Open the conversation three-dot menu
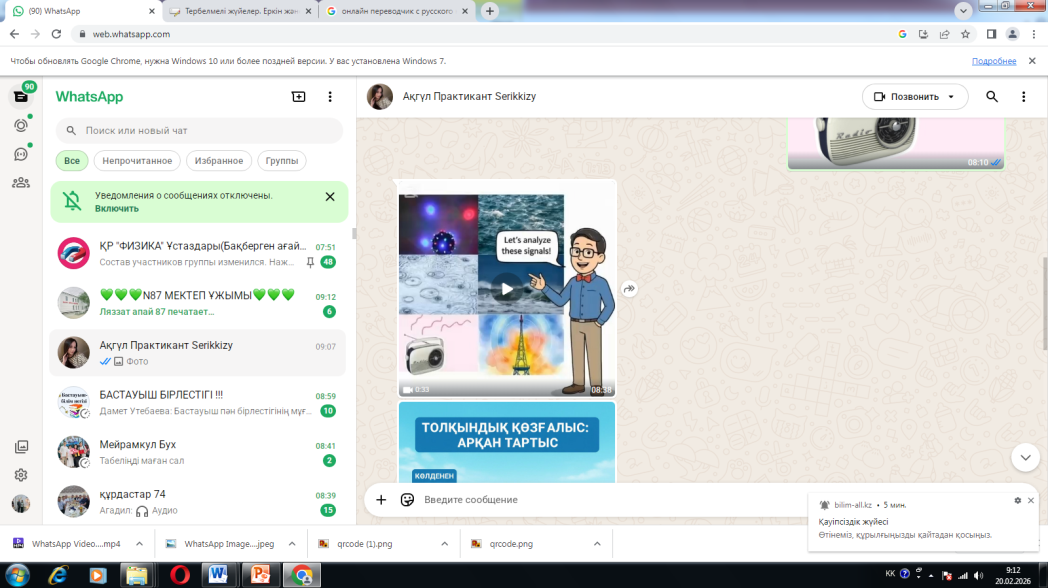Image resolution: width=1048 pixels, height=588 pixels. click(x=1023, y=97)
